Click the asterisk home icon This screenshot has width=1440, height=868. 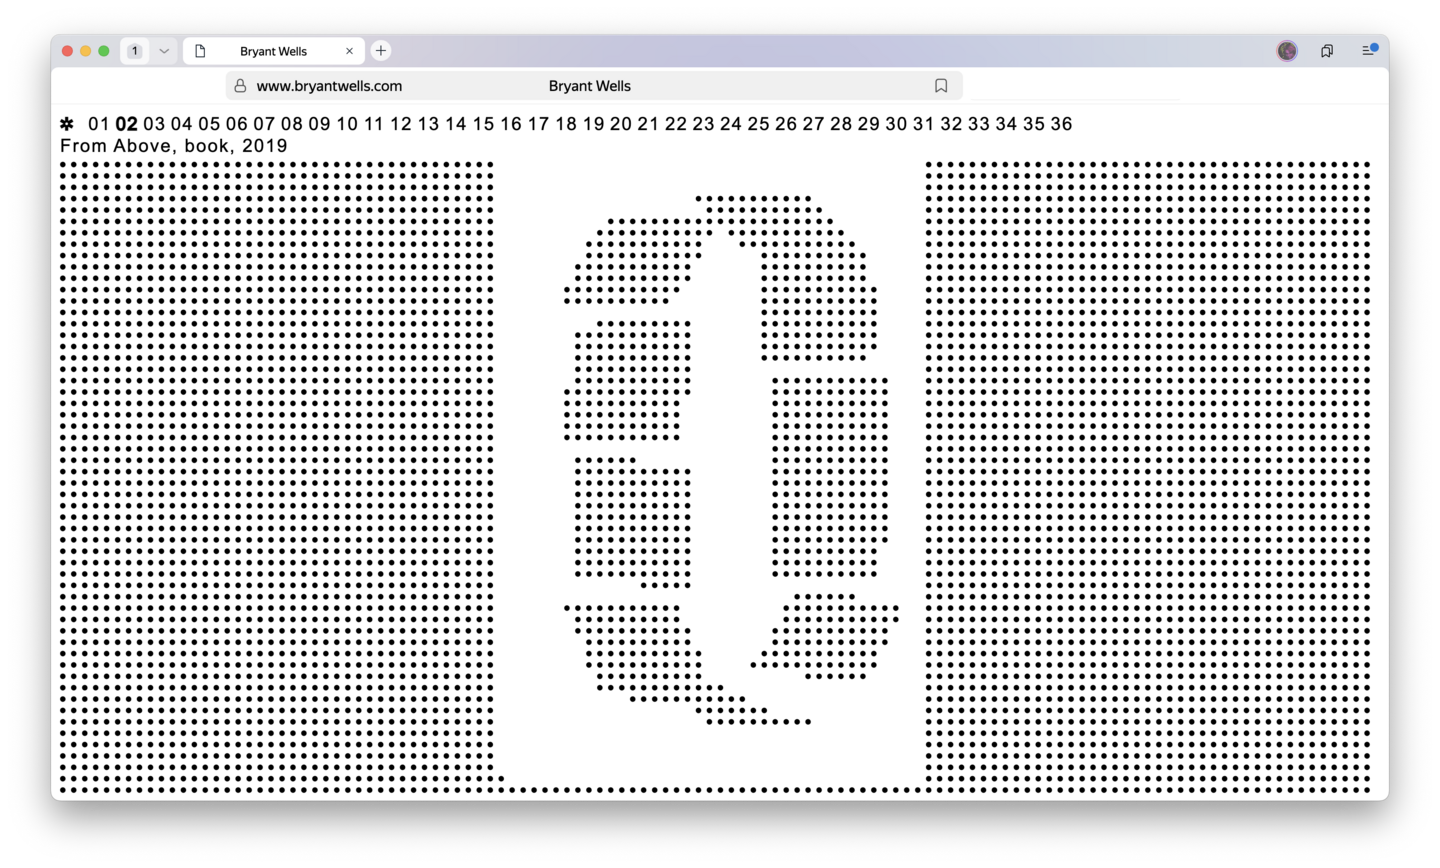pyautogui.click(x=67, y=124)
